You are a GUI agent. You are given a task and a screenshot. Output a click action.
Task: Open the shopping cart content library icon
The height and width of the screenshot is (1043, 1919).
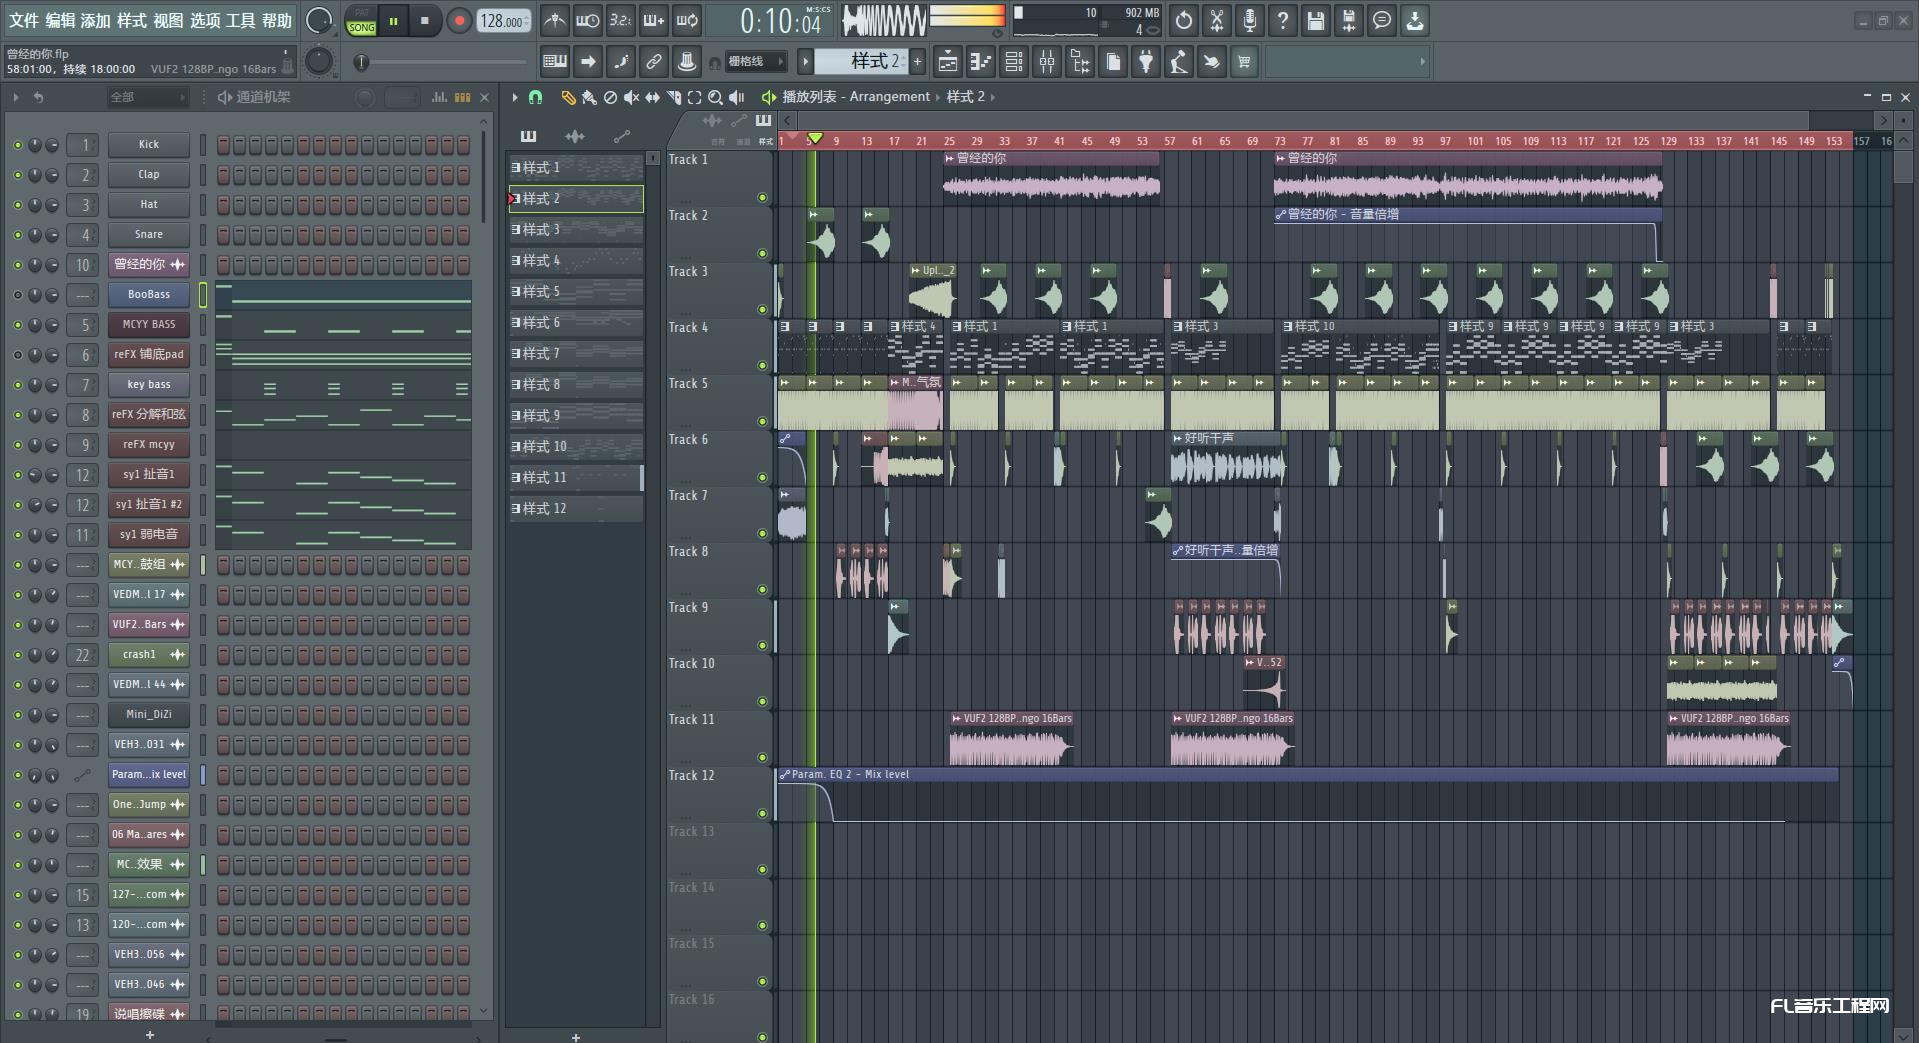(x=1244, y=62)
